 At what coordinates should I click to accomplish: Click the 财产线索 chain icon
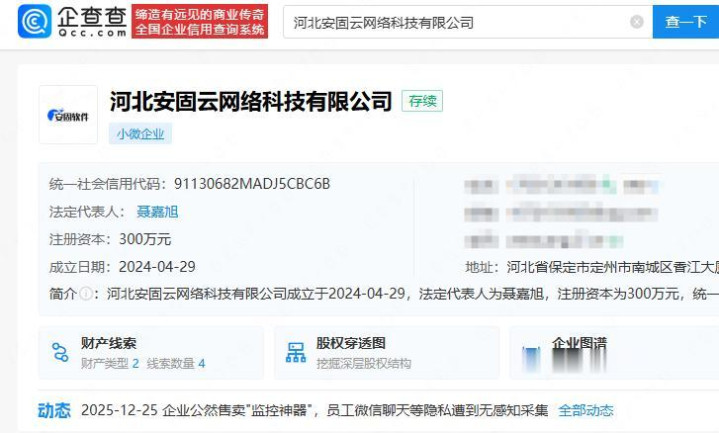pos(60,352)
